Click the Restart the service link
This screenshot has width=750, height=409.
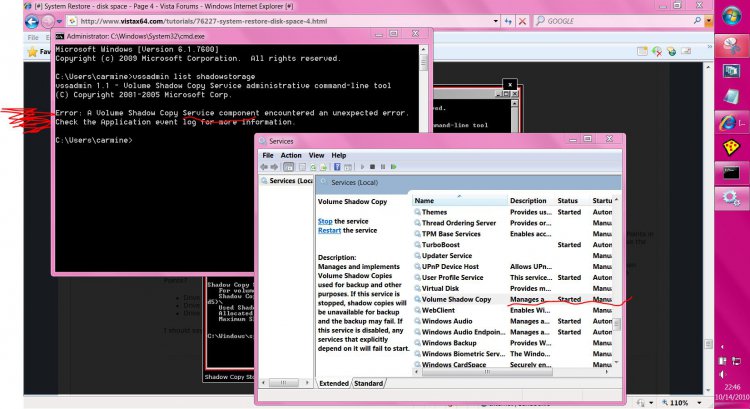point(330,230)
